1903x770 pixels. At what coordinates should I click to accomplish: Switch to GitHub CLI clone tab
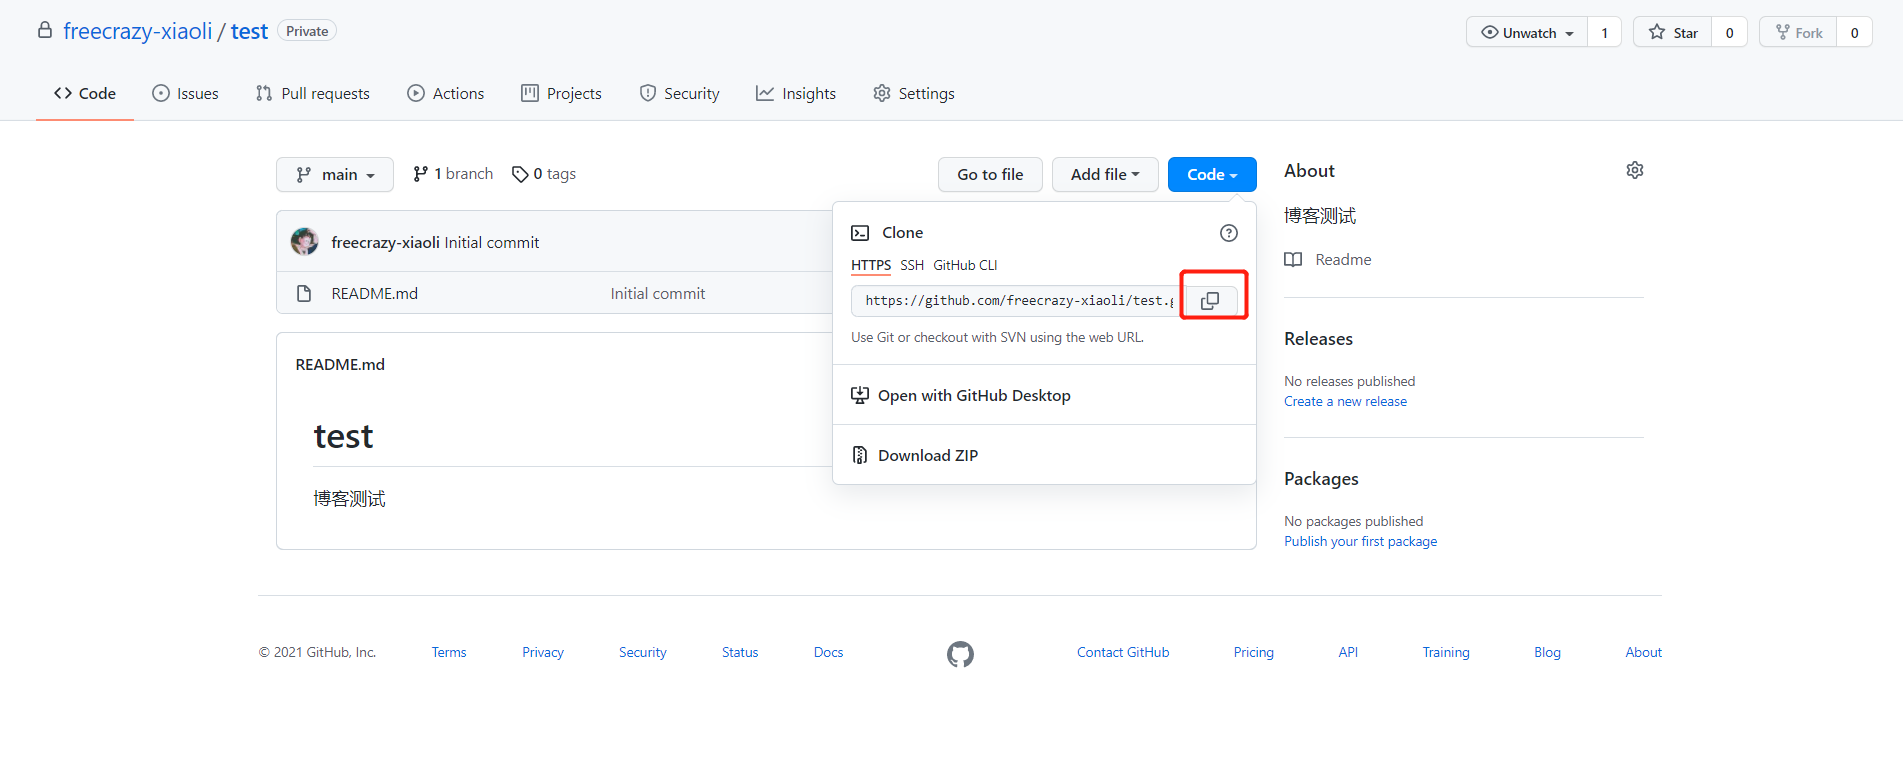tap(964, 266)
